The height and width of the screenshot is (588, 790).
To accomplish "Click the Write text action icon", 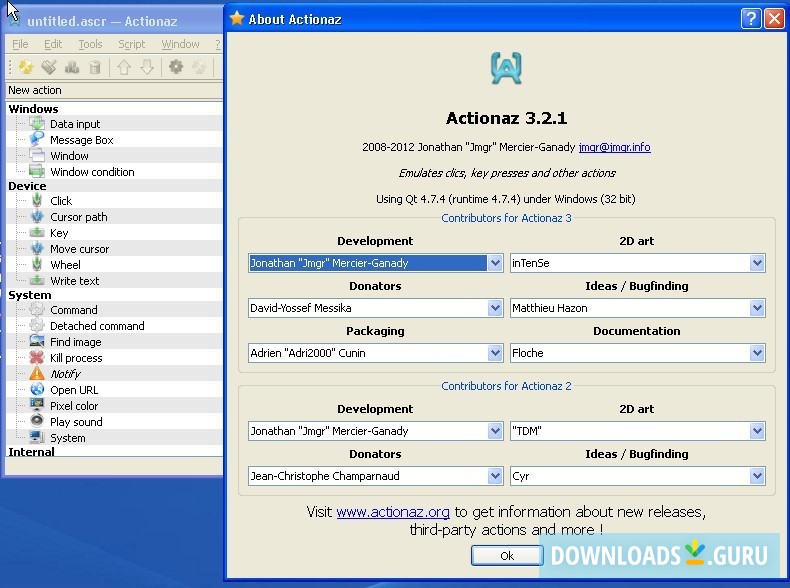I will click(x=37, y=281).
